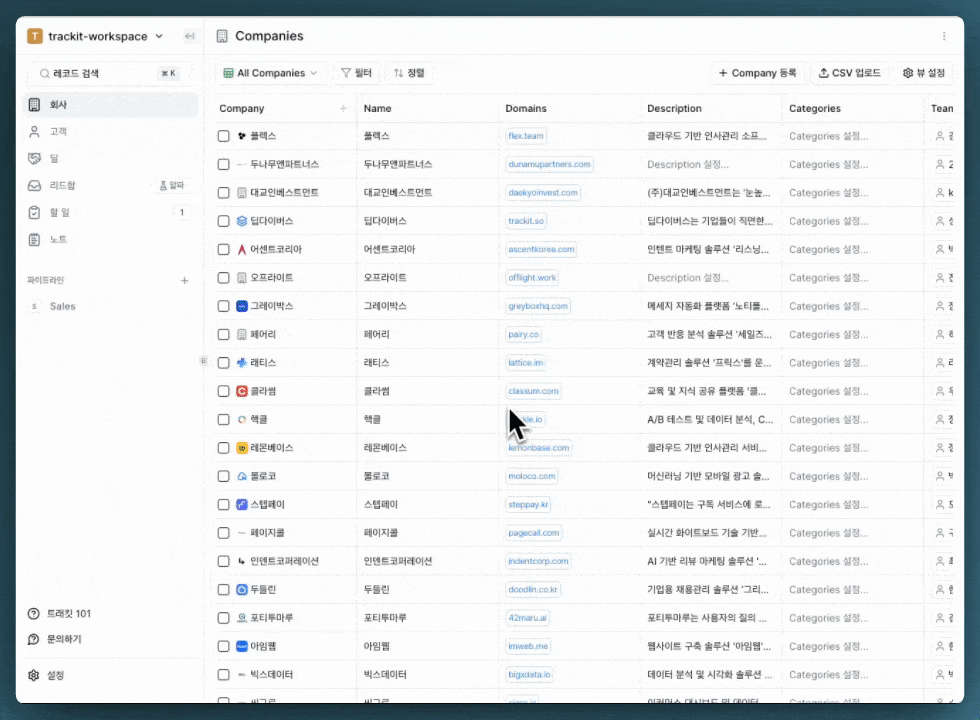Open the All Companies view dropdown
Screen dimensions: 980x720
[x=270, y=73]
